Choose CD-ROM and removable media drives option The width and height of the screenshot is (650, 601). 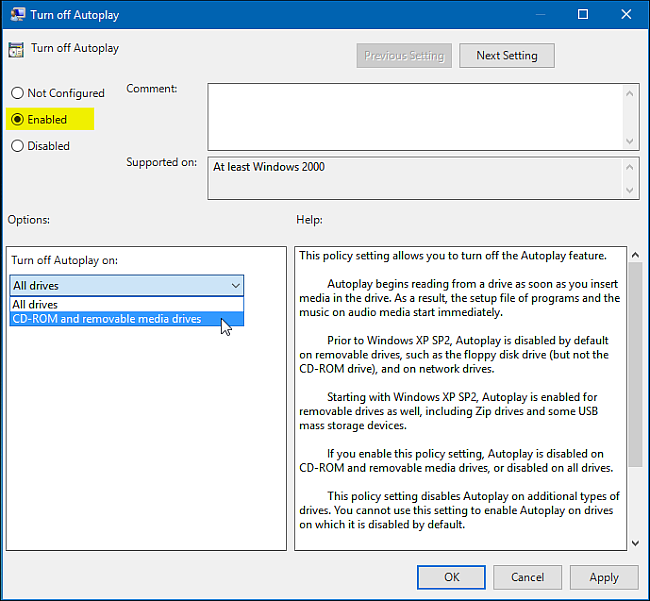[x=106, y=319]
